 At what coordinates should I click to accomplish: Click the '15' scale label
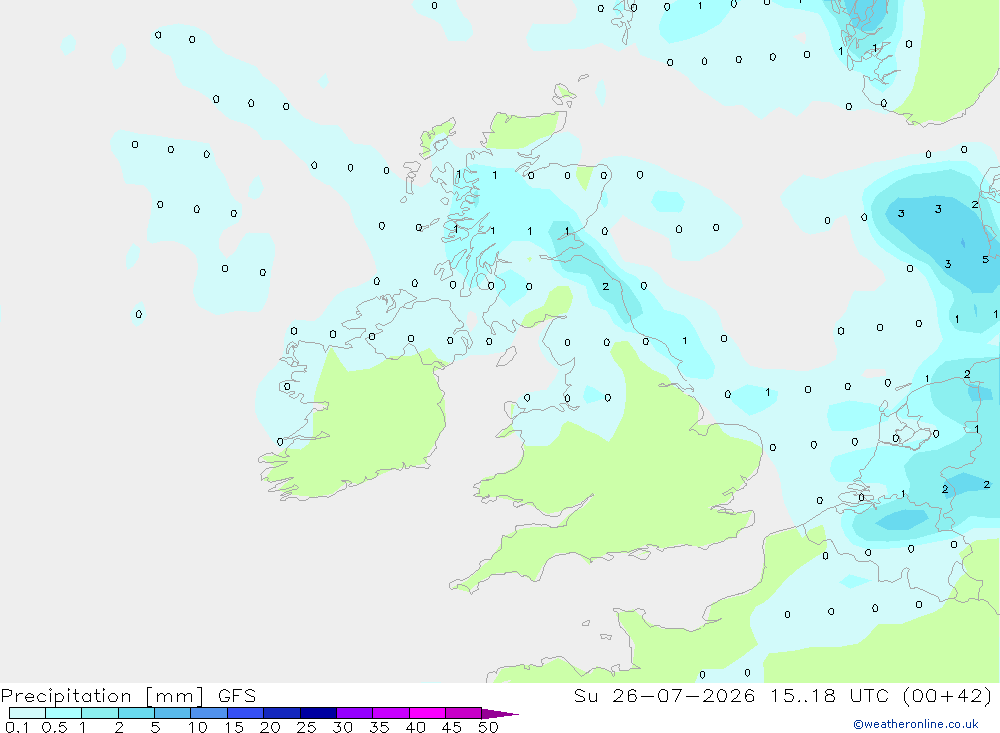click(x=234, y=727)
